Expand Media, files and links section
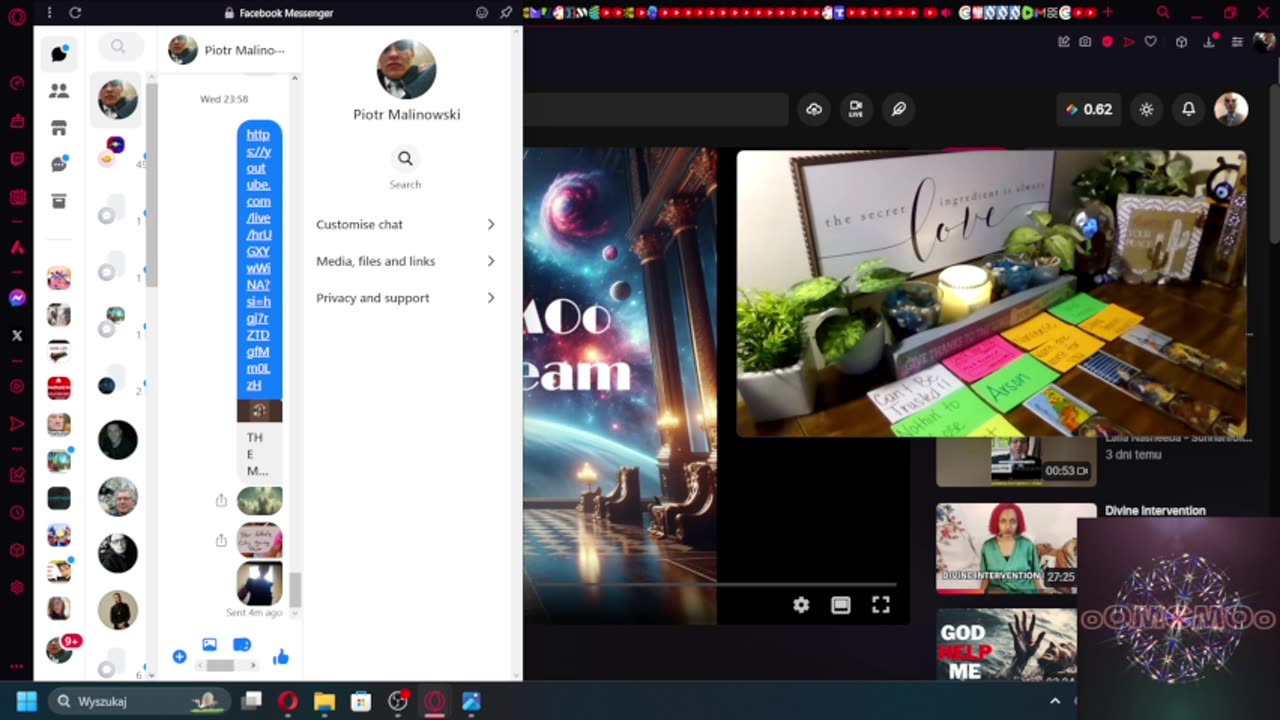Screen dimensions: 1280x720 405,261
